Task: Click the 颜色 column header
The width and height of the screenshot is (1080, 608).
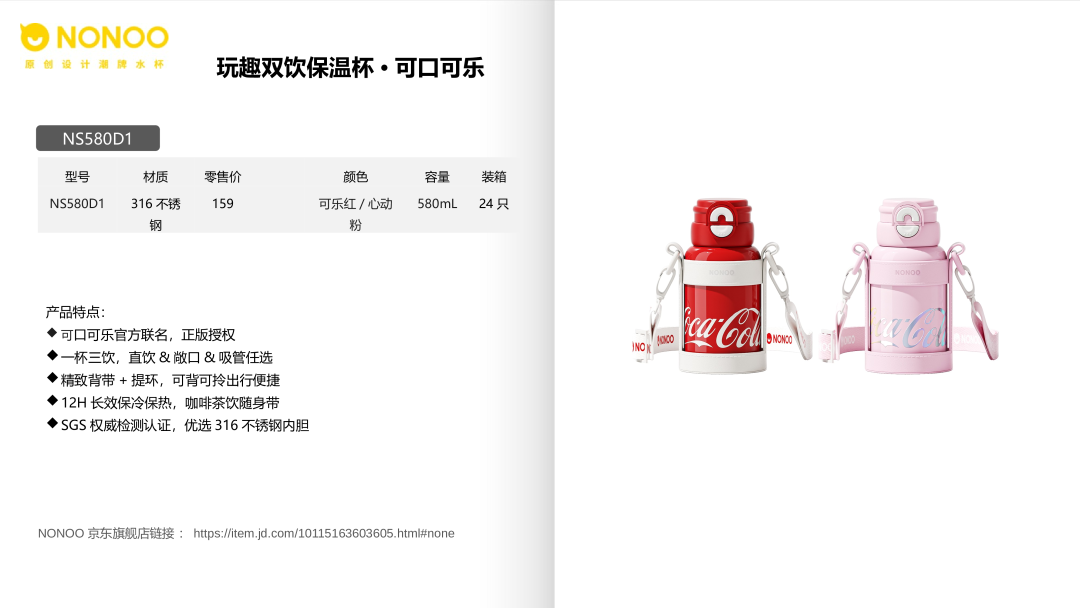Action: pyautogui.click(x=355, y=177)
